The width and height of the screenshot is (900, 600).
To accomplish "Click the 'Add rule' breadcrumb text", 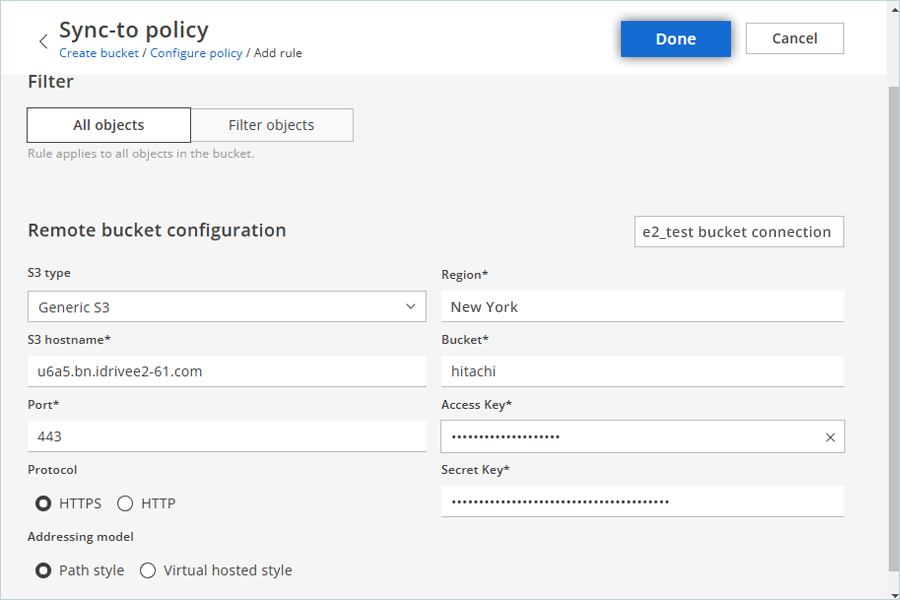I will 278,53.
